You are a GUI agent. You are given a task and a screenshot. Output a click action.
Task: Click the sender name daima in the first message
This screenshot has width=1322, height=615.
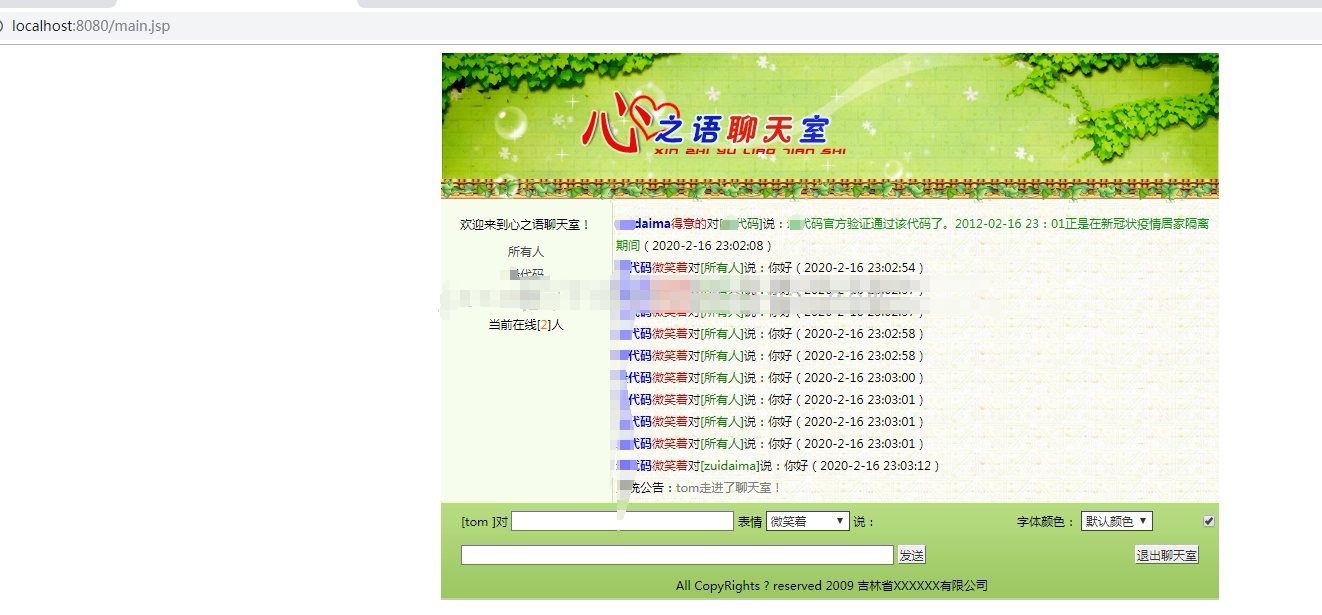653,224
